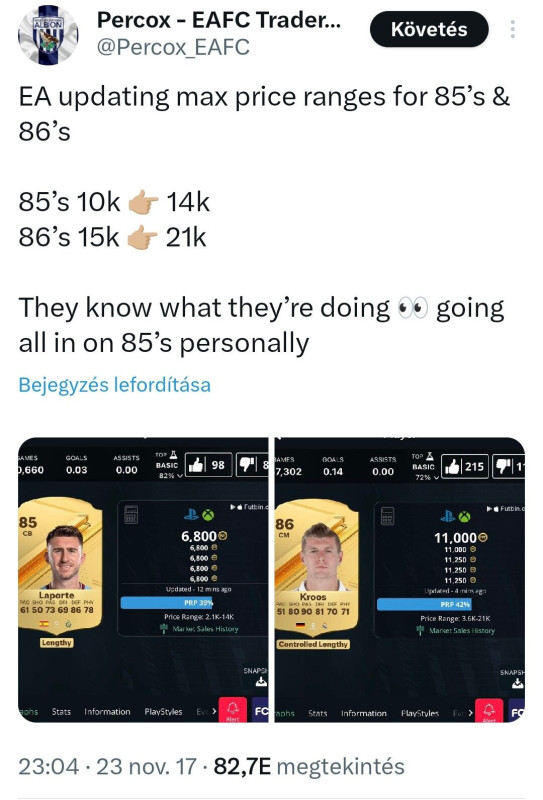Switch to PlayStyles tab under Kroos
543x800 pixels.
[420, 713]
